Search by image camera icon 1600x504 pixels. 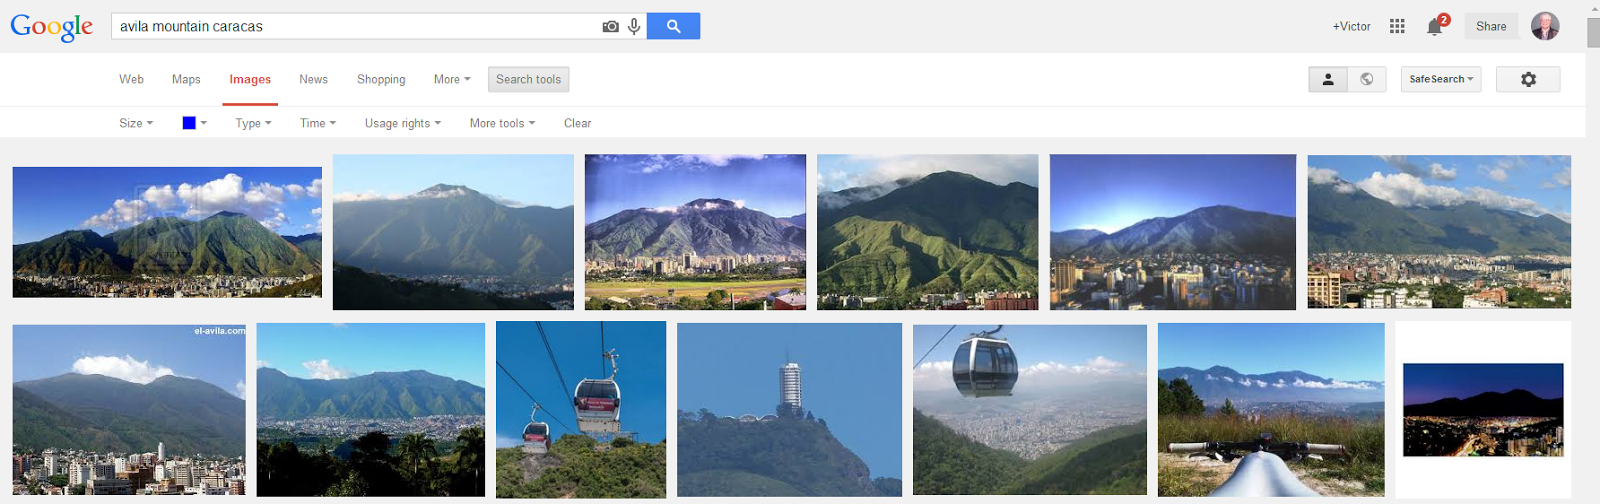click(x=610, y=26)
